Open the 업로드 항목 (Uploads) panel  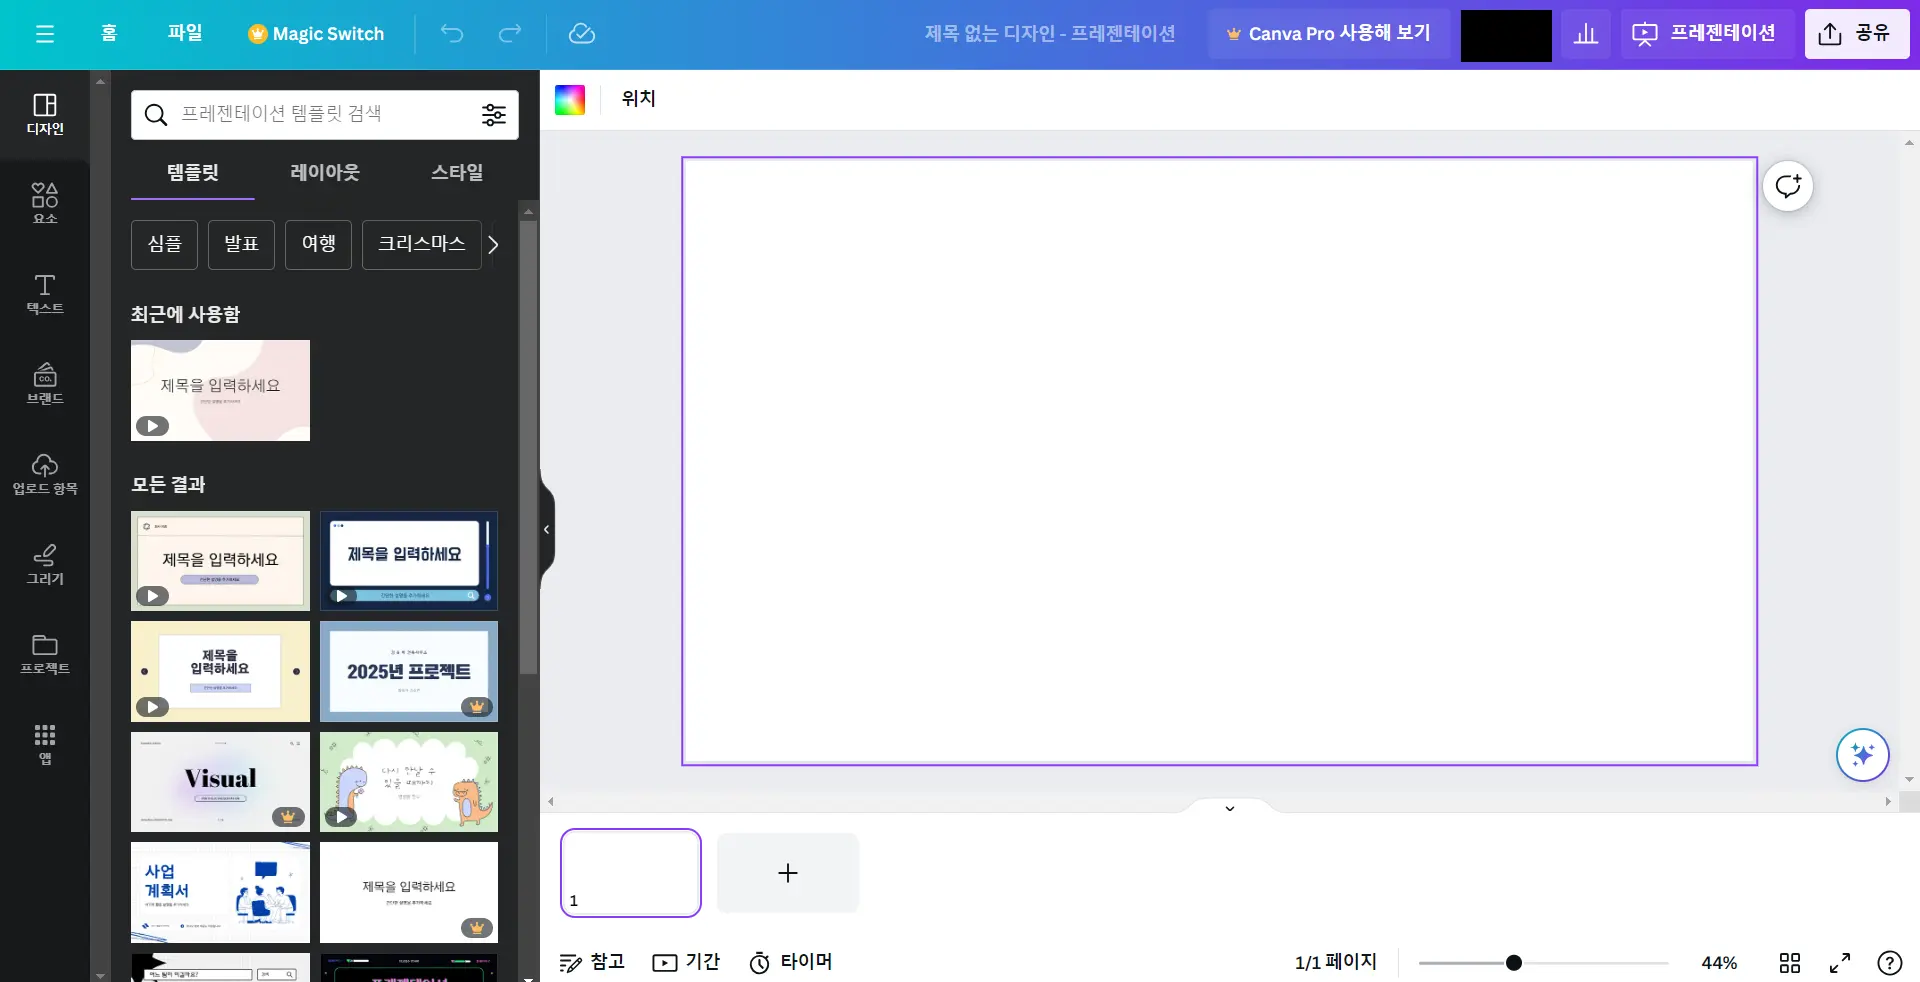point(44,474)
